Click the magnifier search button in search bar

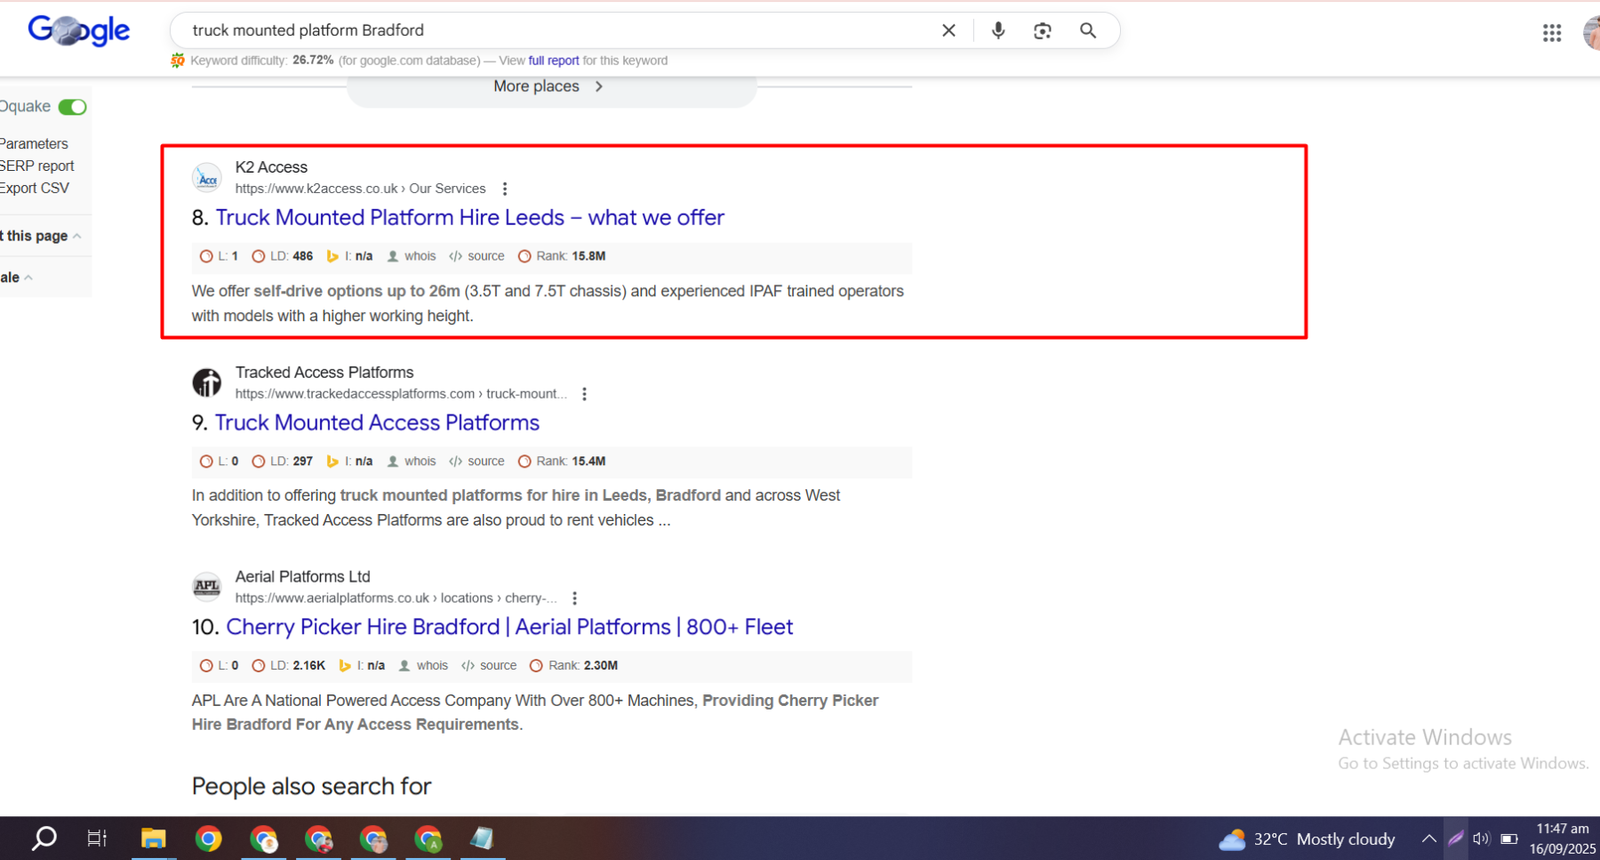click(x=1088, y=31)
